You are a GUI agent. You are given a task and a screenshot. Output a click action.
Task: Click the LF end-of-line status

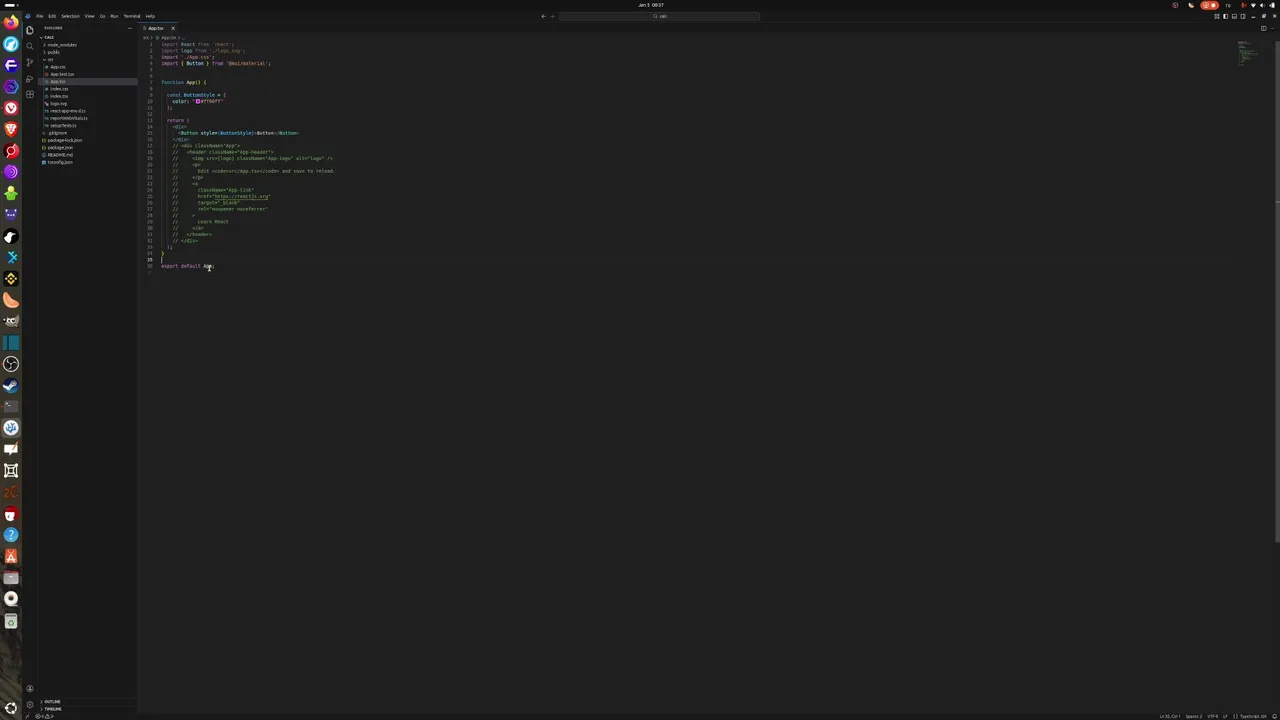(1225, 716)
